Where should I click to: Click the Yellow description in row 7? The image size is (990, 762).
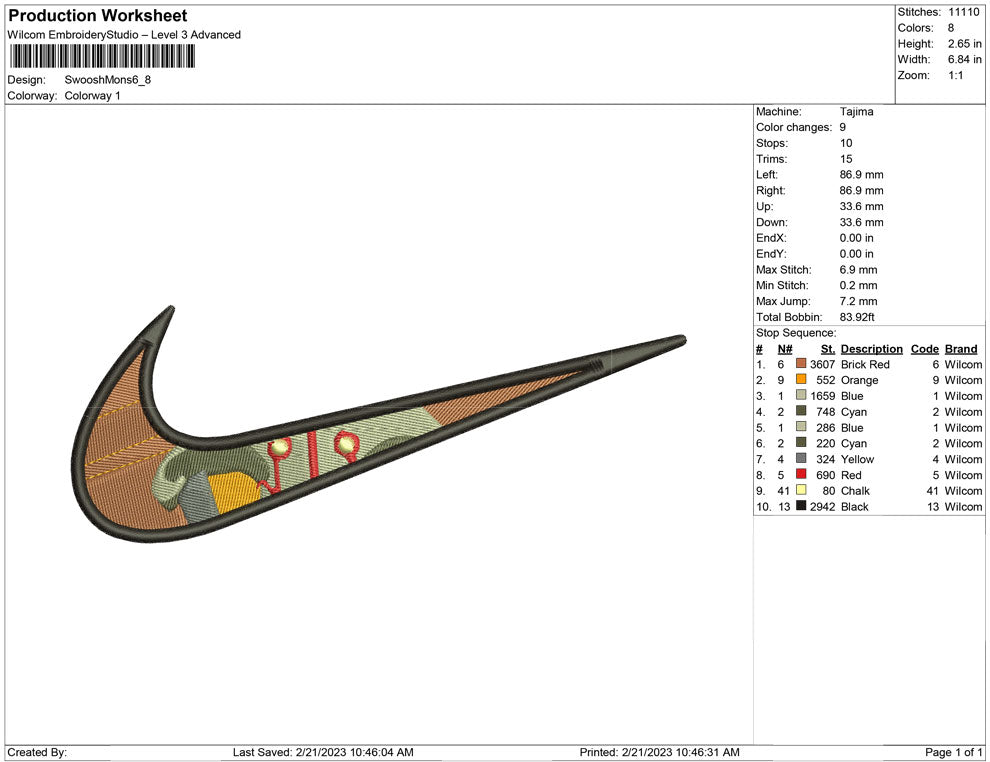[x=857, y=459]
